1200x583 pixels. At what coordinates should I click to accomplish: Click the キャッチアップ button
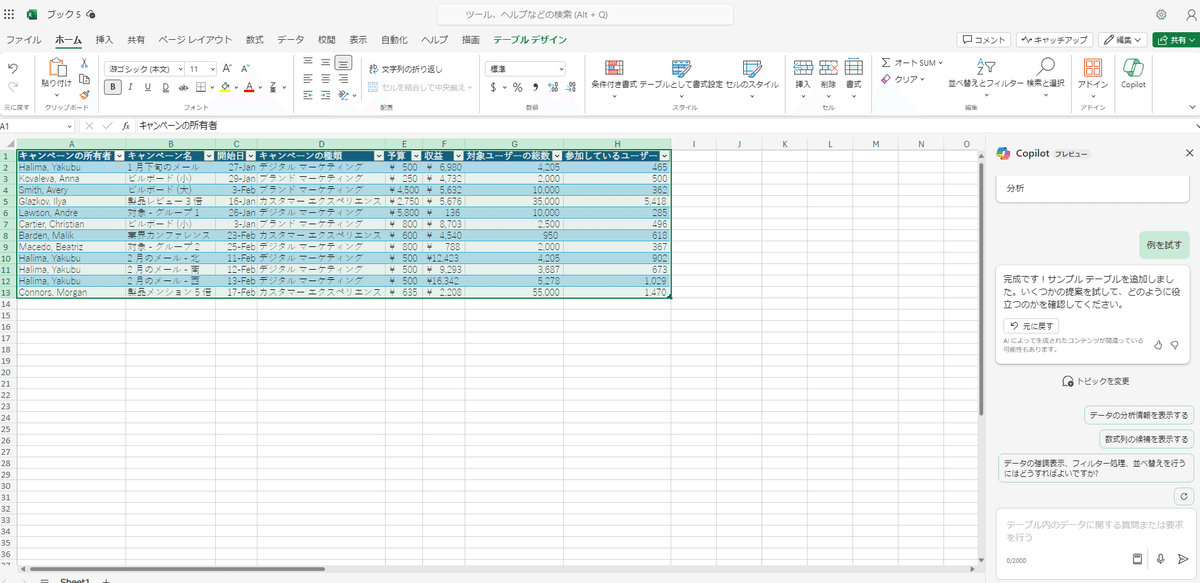coord(1054,40)
